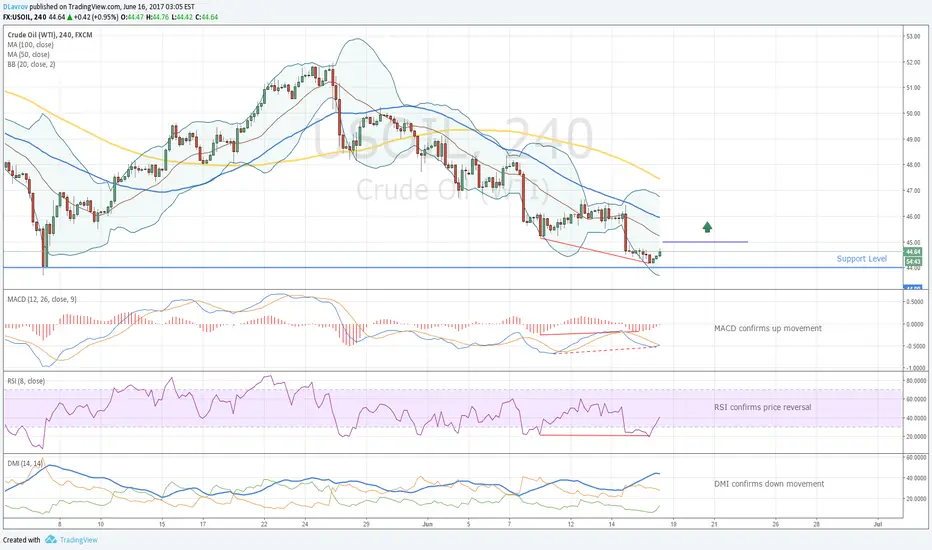Click the 0.0000 MACD axis label
Image resolution: width=932 pixels, height=550 pixels.
pos(915,324)
